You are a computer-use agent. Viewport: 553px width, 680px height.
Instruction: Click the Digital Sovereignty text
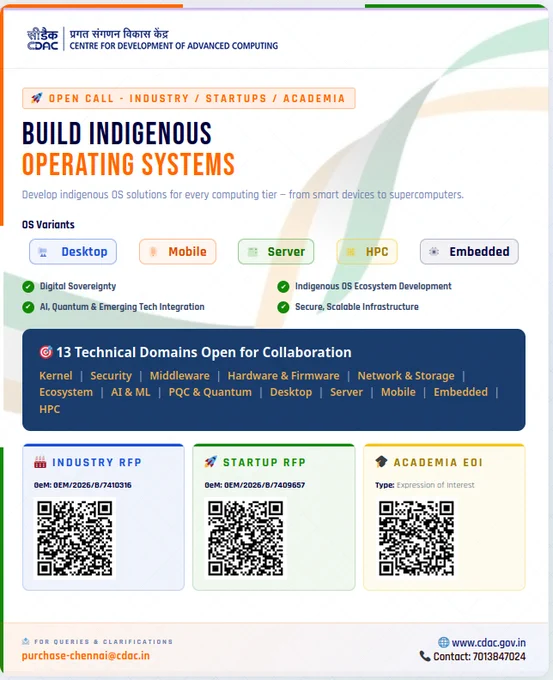pos(78,286)
